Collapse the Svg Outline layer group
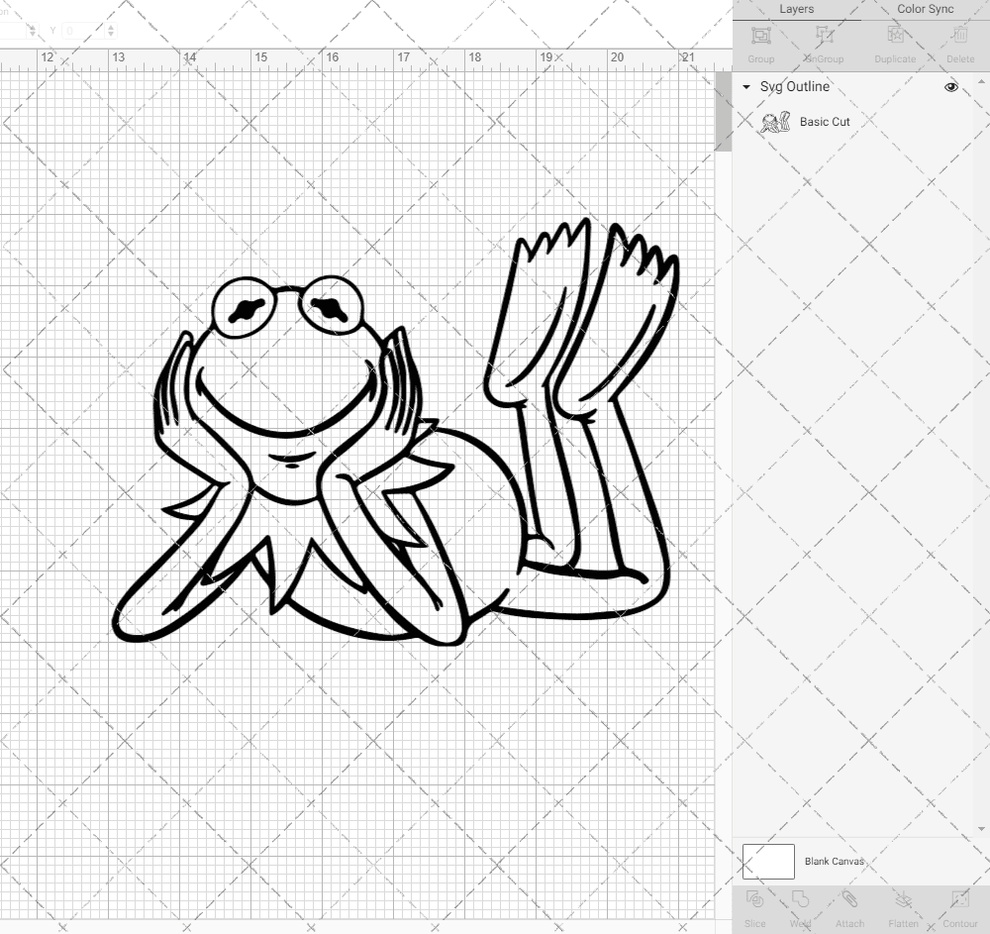Viewport: 990px width, 934px height. (x=745, y=87)
